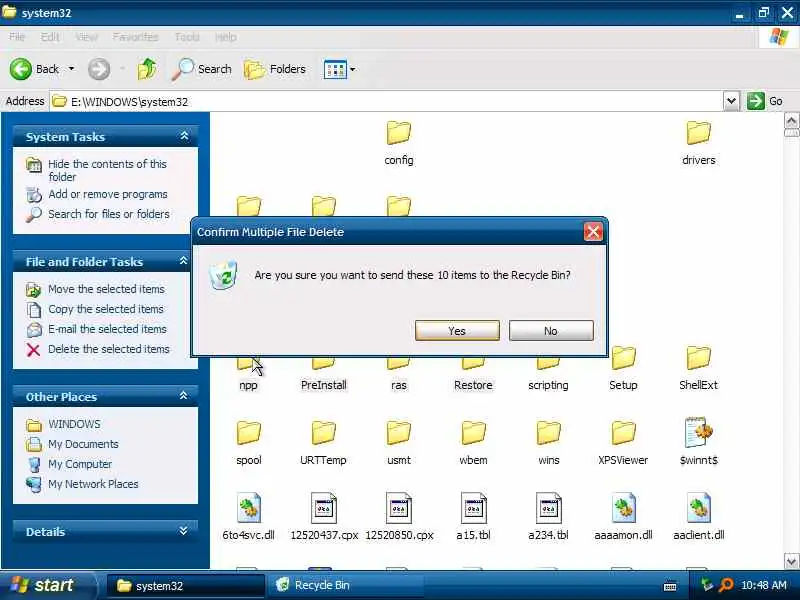Viewport: 800px width, 600px height.
Task: Click Copy the selected items
Action: click(x=106, y=309)
